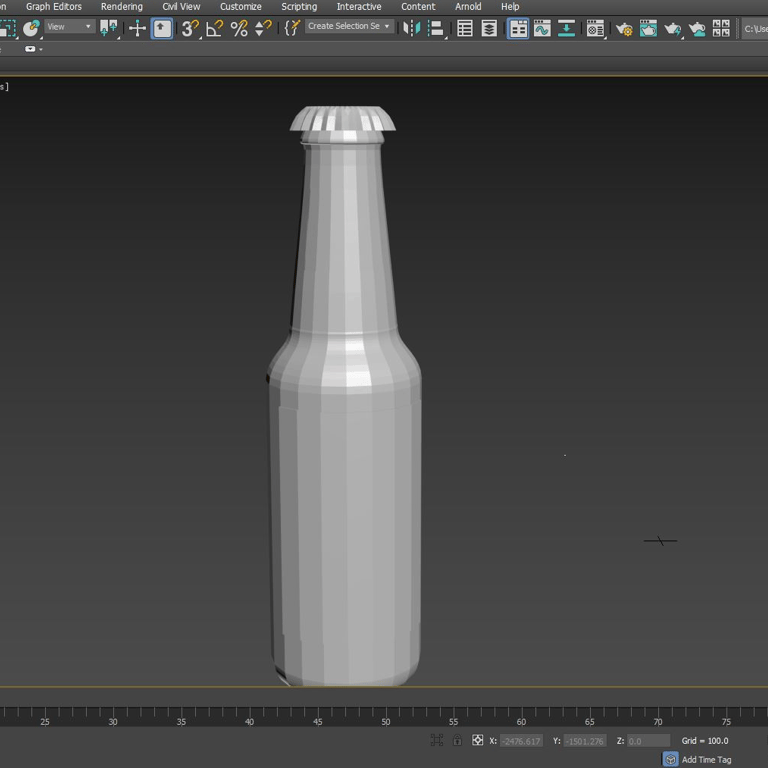Click Add Time Tag

pos(706,760)
